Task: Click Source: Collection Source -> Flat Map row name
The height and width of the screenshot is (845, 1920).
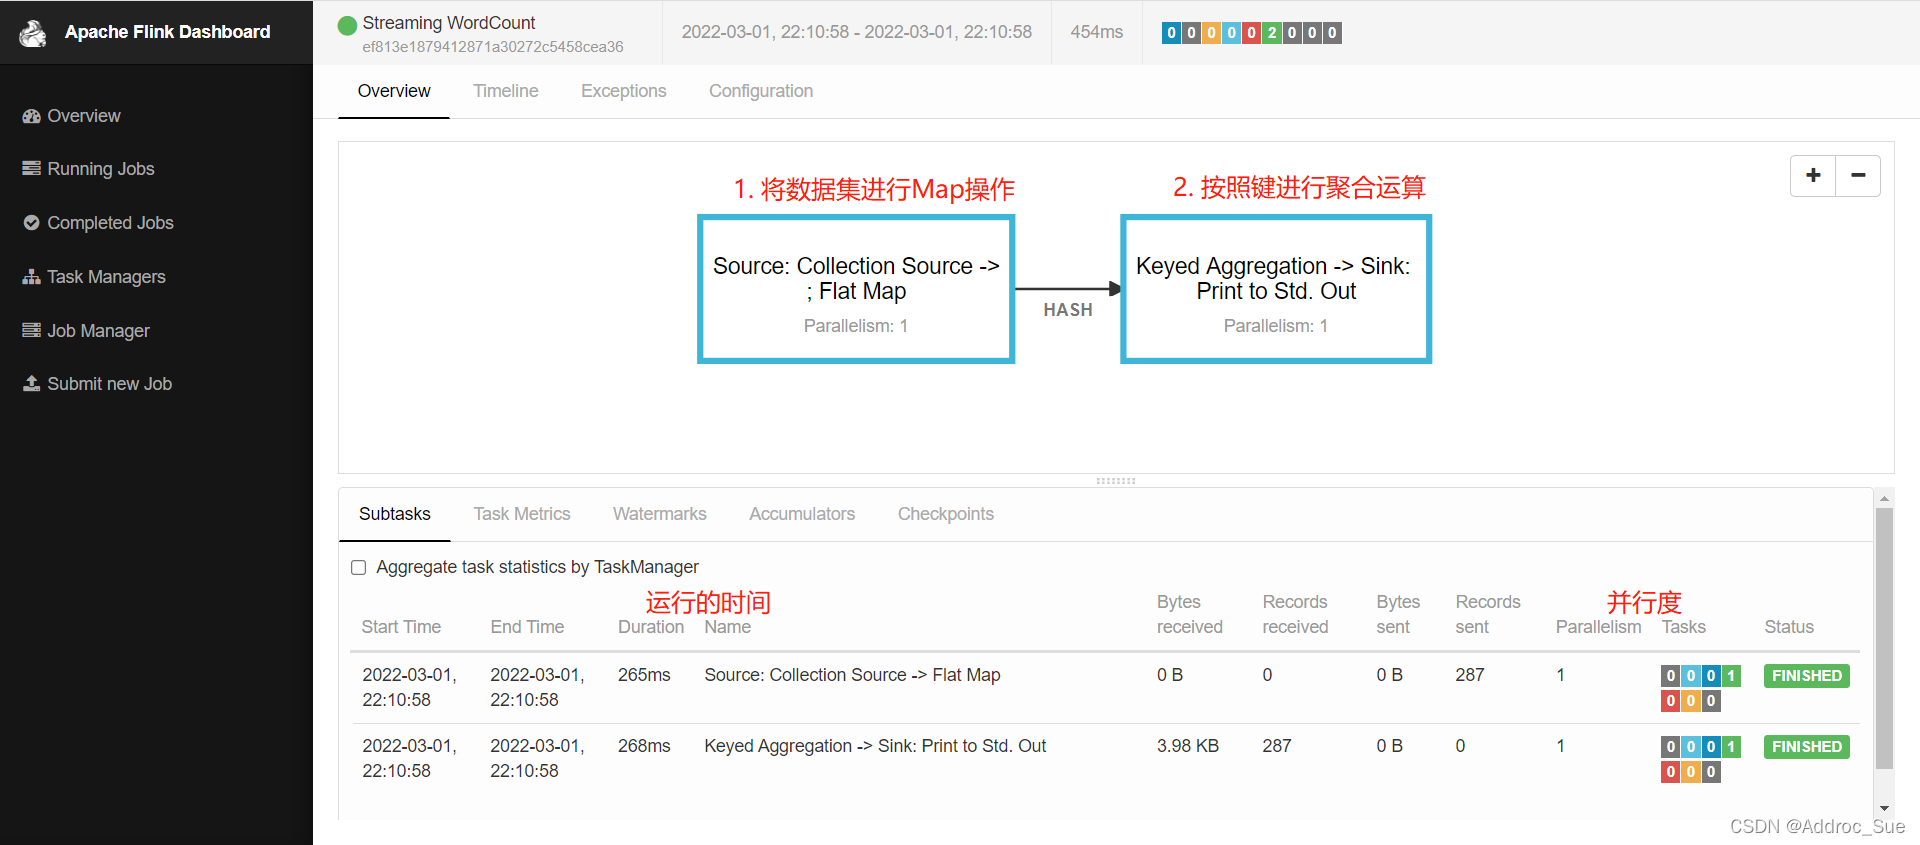Action: (852, 675)
